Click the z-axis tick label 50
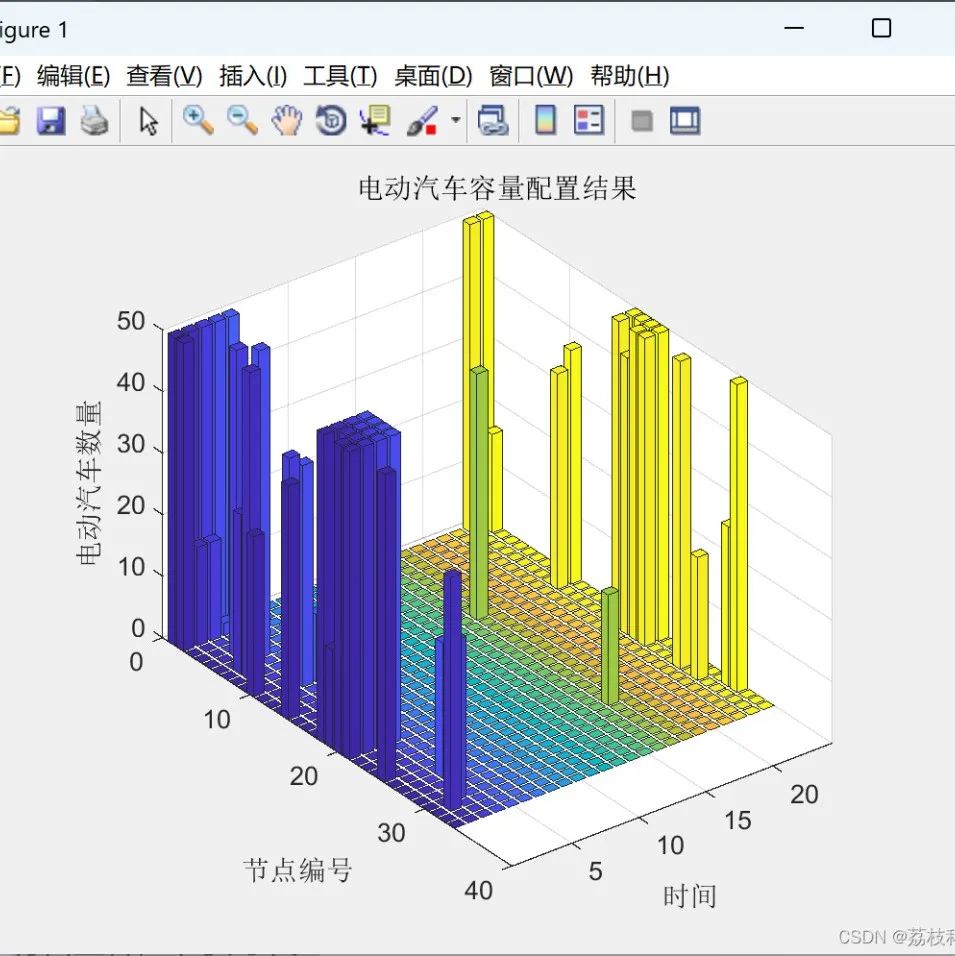The height and width of the screenshot is (956, 955). coord(131,321)
